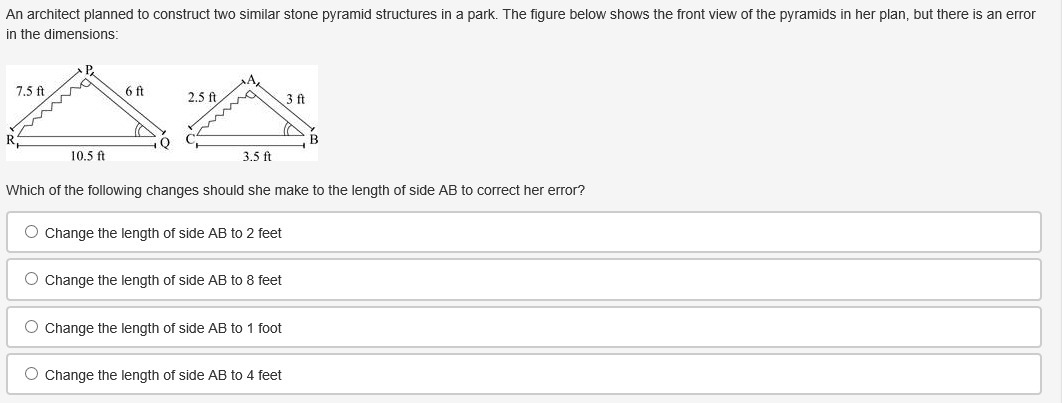The width and height of the screenshot is (1064, 403).
Task: Click the angle arc marker at vertex B
Action: 291,130
